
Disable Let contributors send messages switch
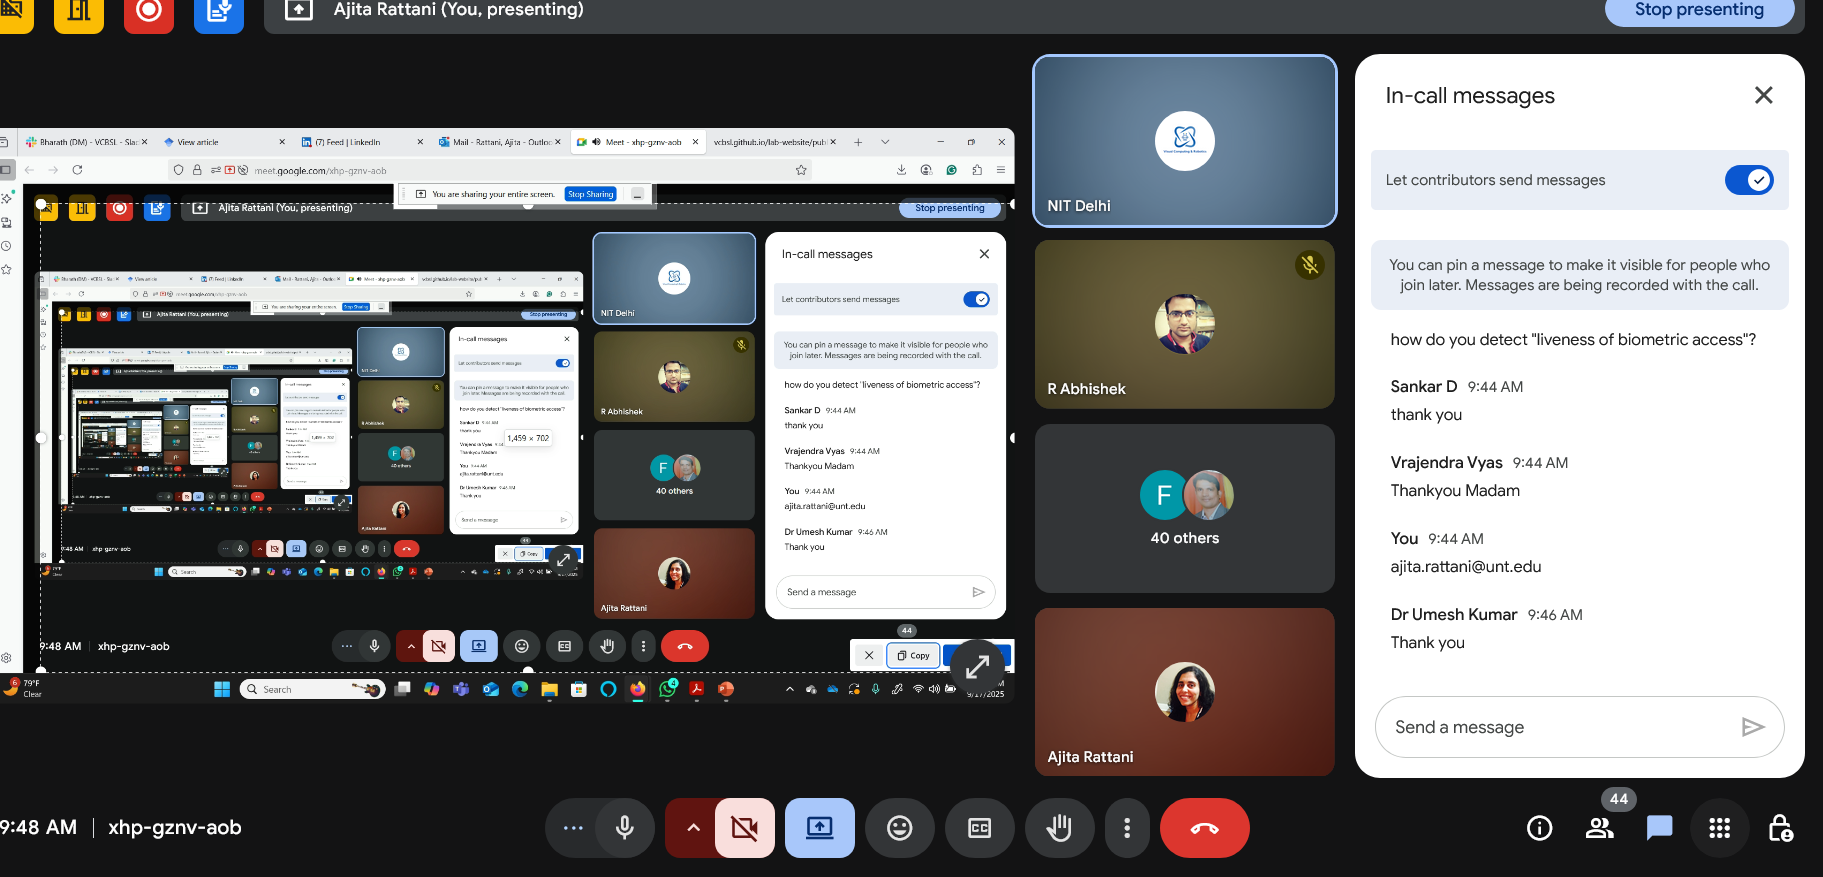click(x=1748, y=180)
